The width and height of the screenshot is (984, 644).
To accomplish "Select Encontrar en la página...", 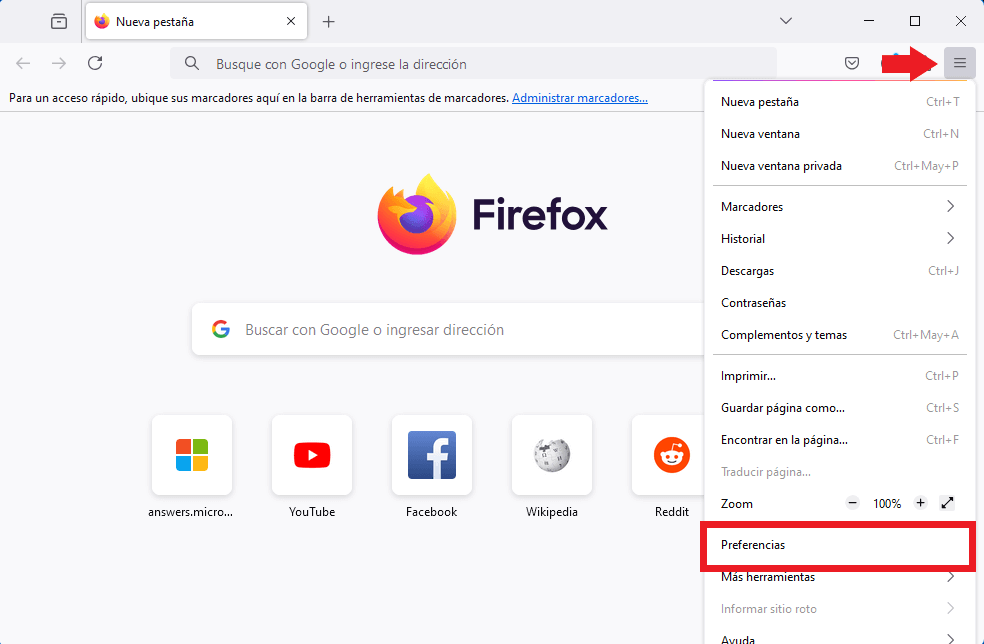I will pos(840,440).
